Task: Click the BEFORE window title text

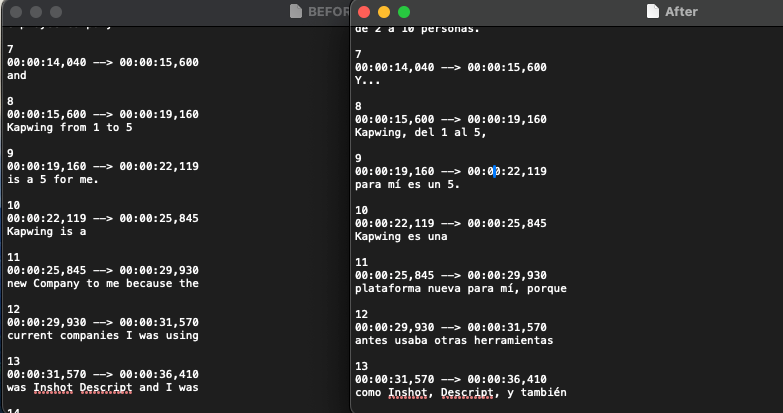Action: [x=328, y=11]
